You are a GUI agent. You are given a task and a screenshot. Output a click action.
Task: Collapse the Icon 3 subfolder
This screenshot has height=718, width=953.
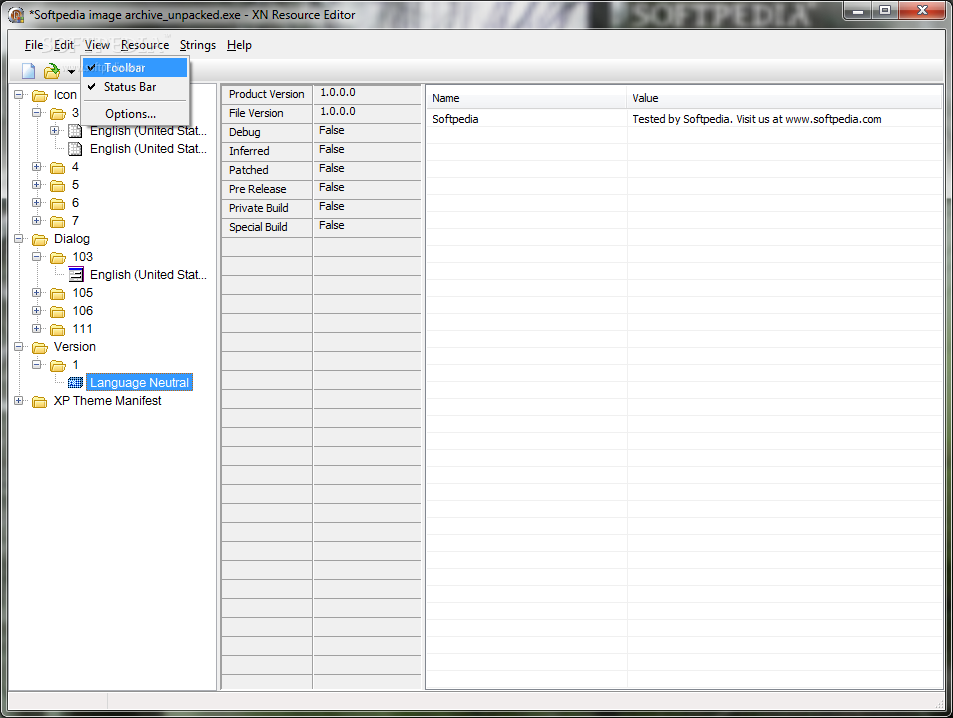[x=36, y=113]
